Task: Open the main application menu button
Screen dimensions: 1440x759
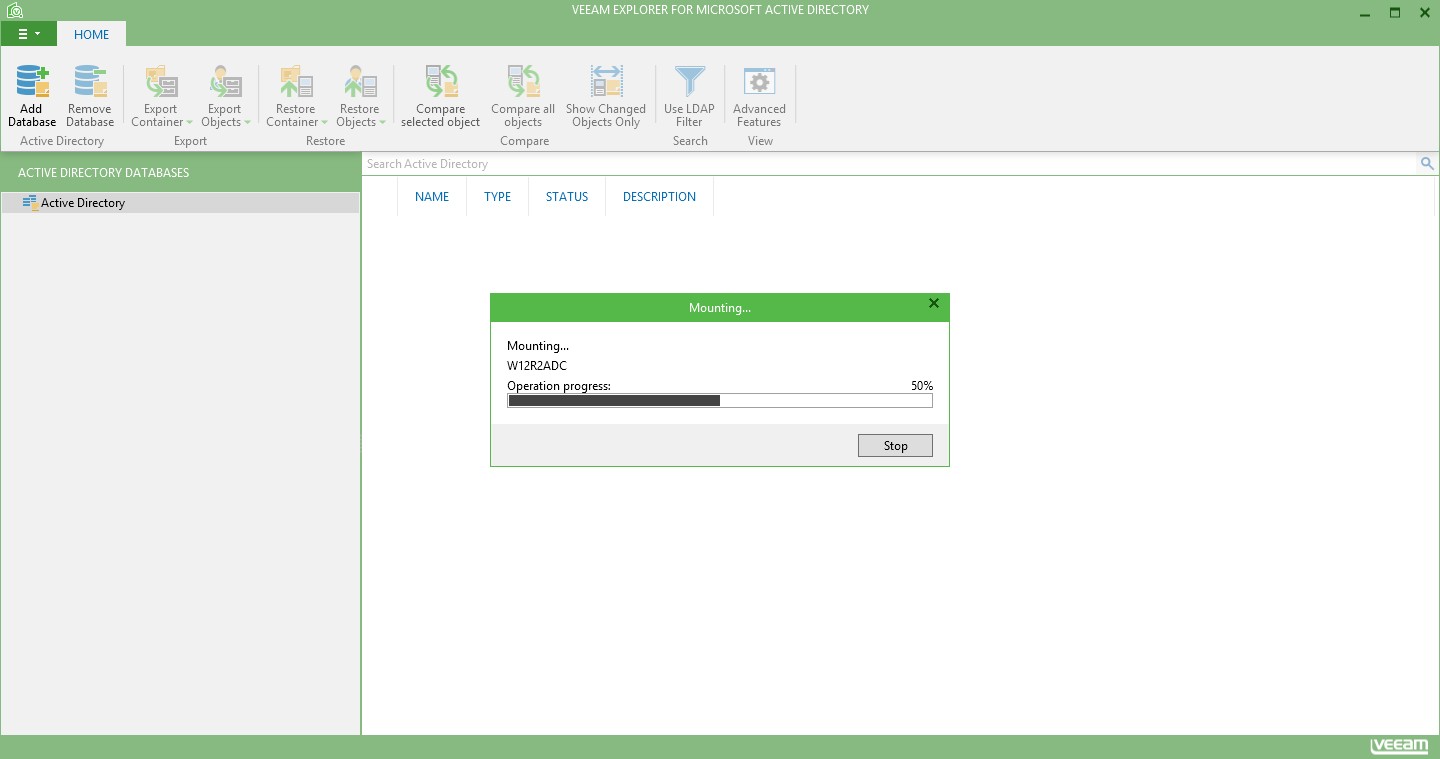Action: tap(28, 34)
